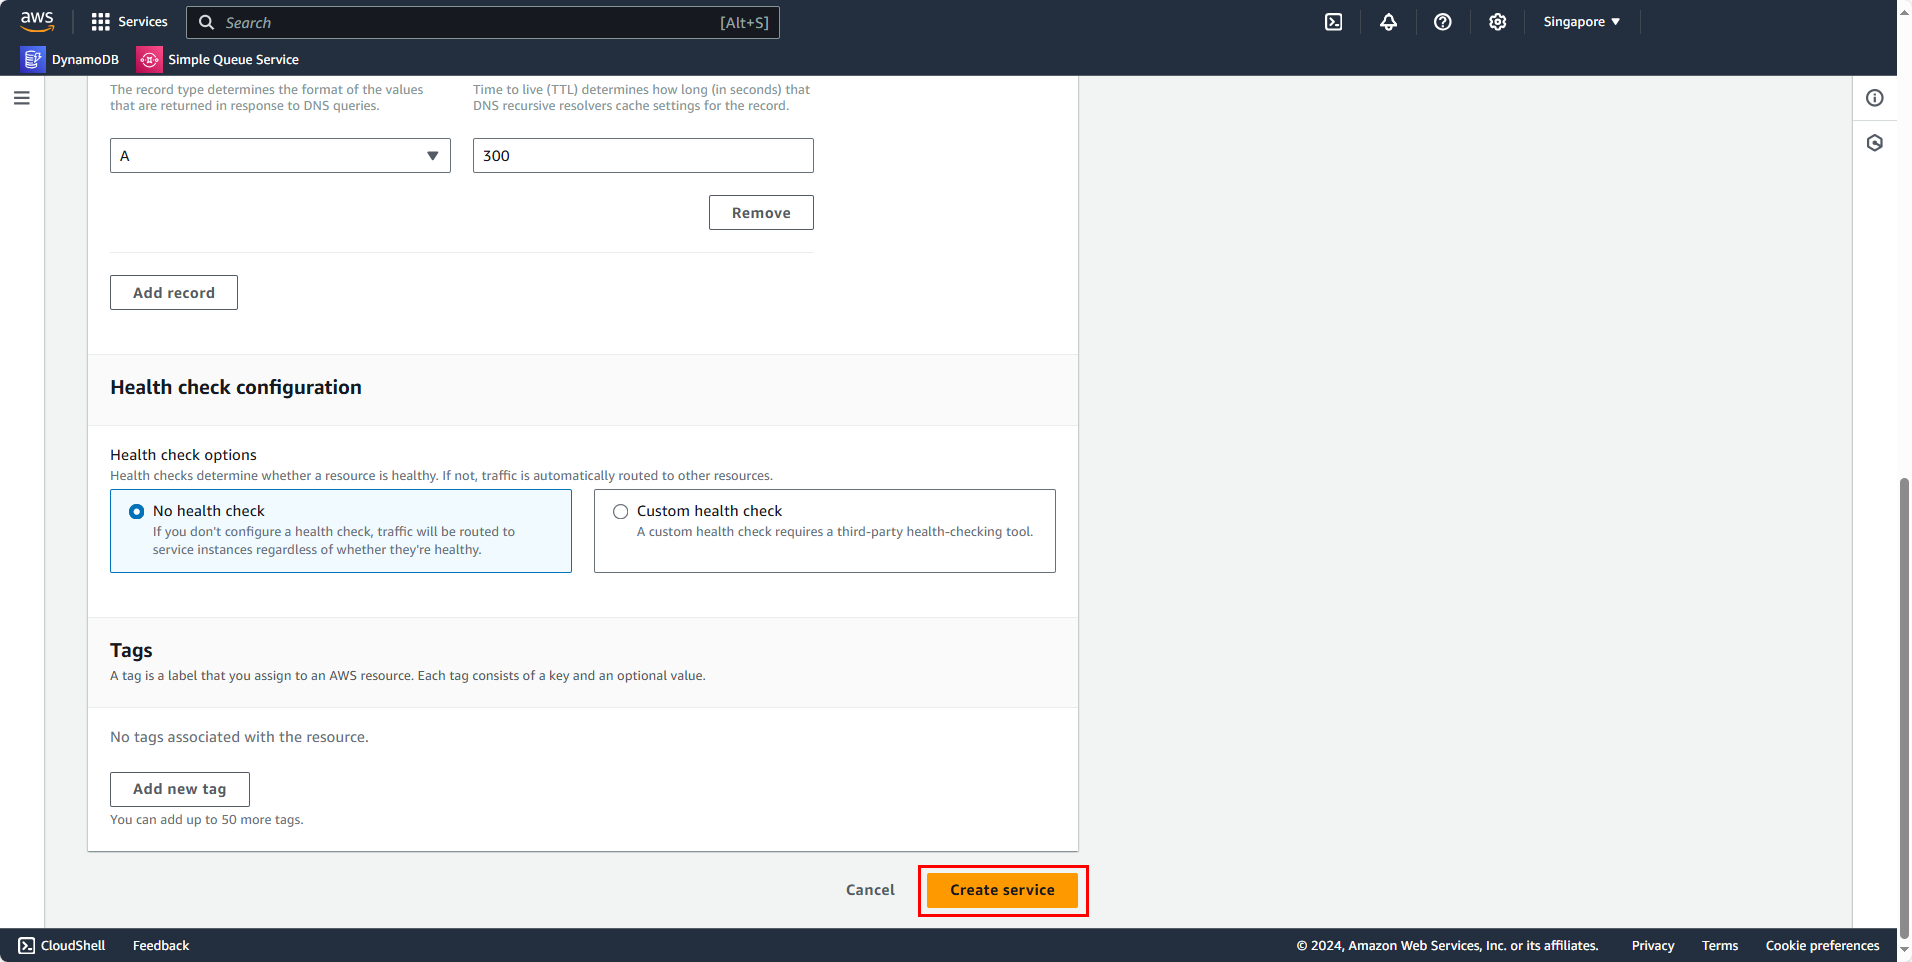Click the TTL field showing 300

point(643,155)
